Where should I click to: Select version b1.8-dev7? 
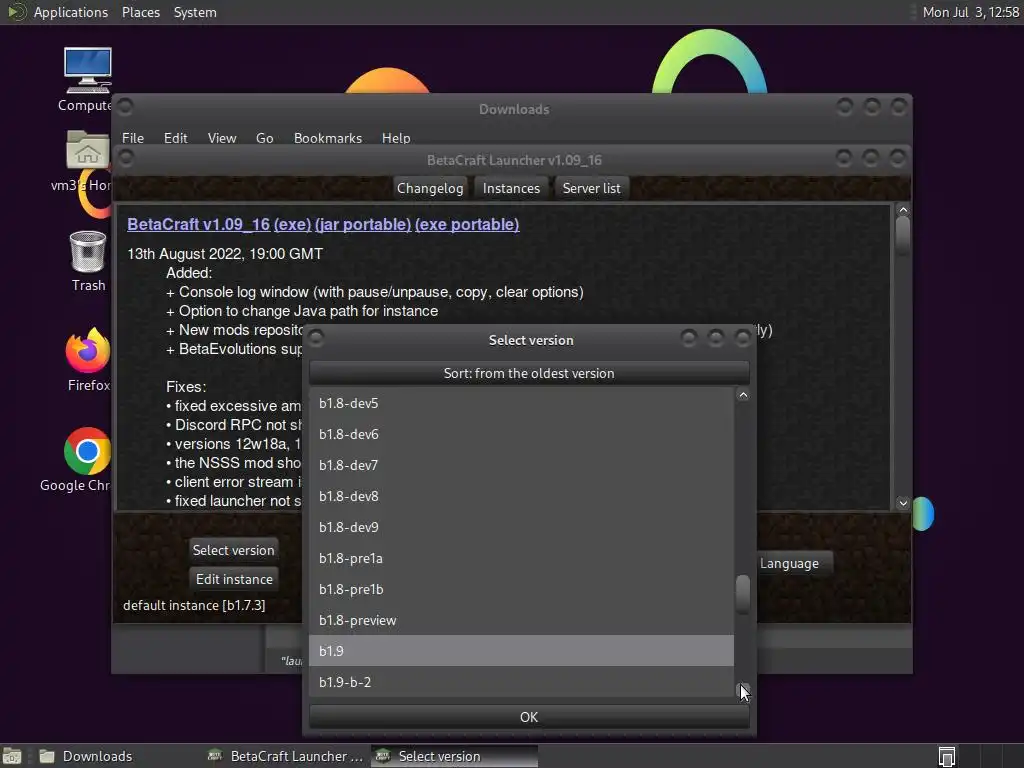(521, 465)
